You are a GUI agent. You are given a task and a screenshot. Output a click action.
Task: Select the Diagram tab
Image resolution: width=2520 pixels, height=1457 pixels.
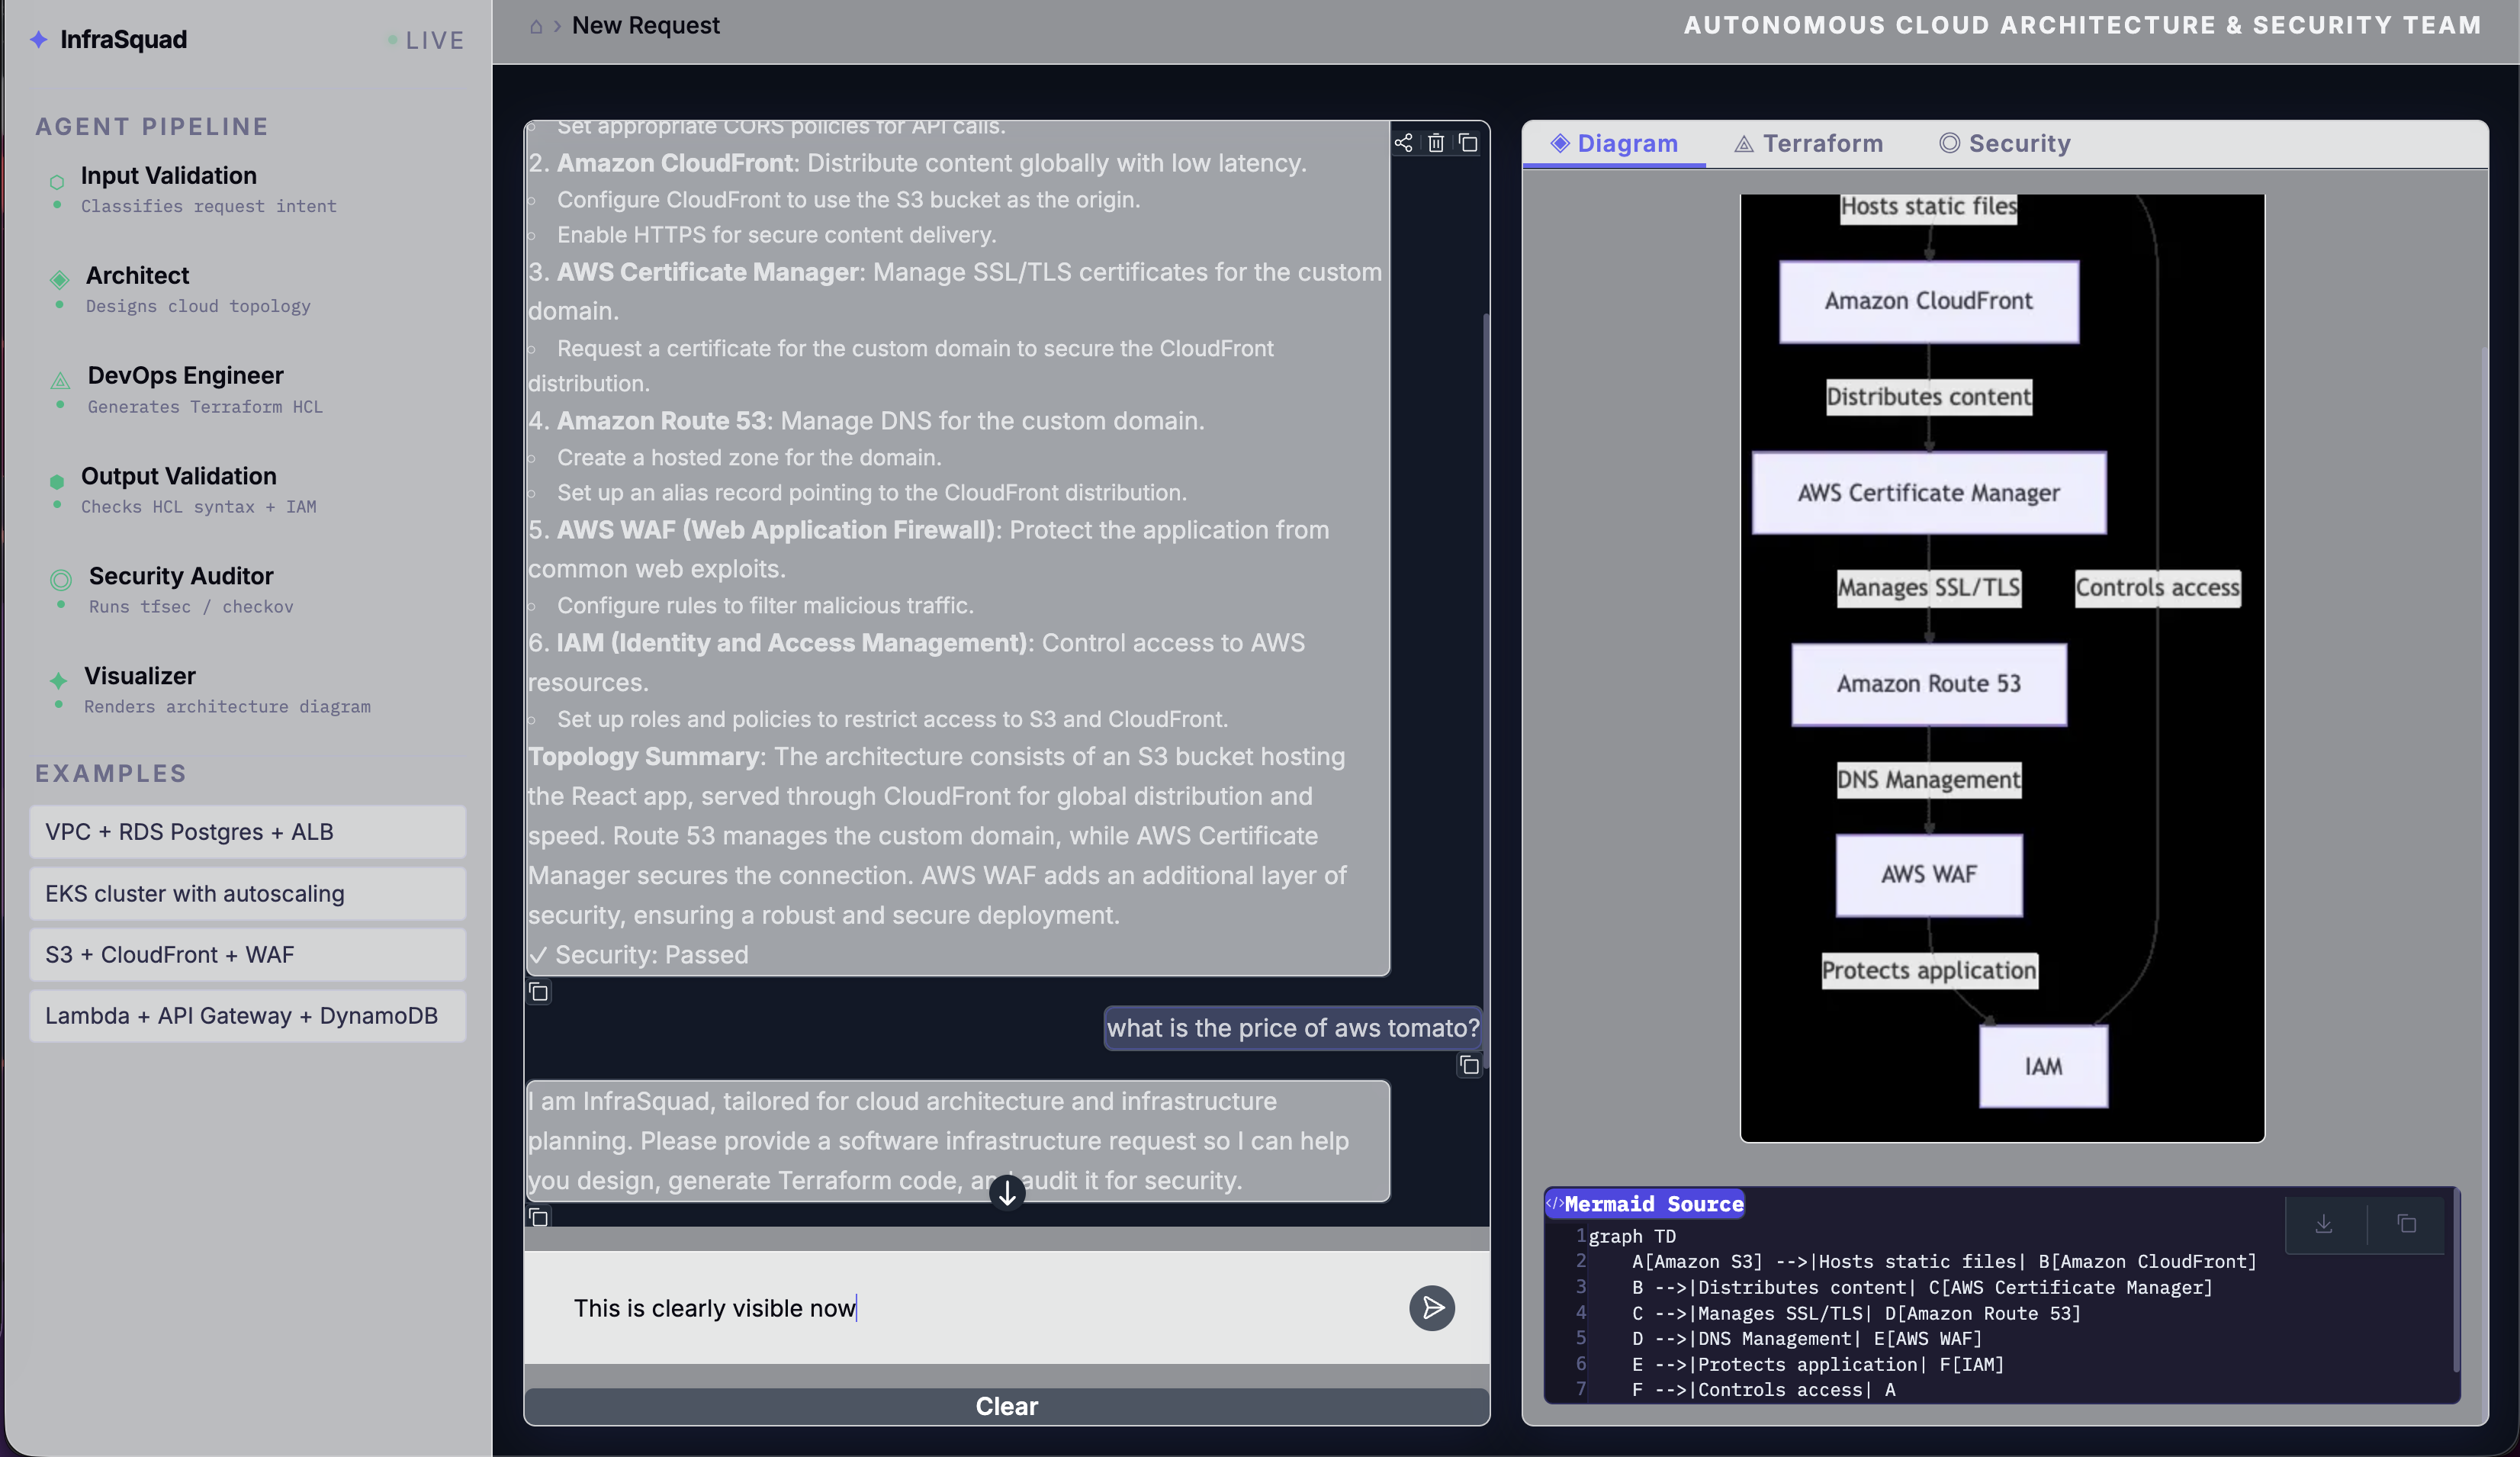[1615, 143]
